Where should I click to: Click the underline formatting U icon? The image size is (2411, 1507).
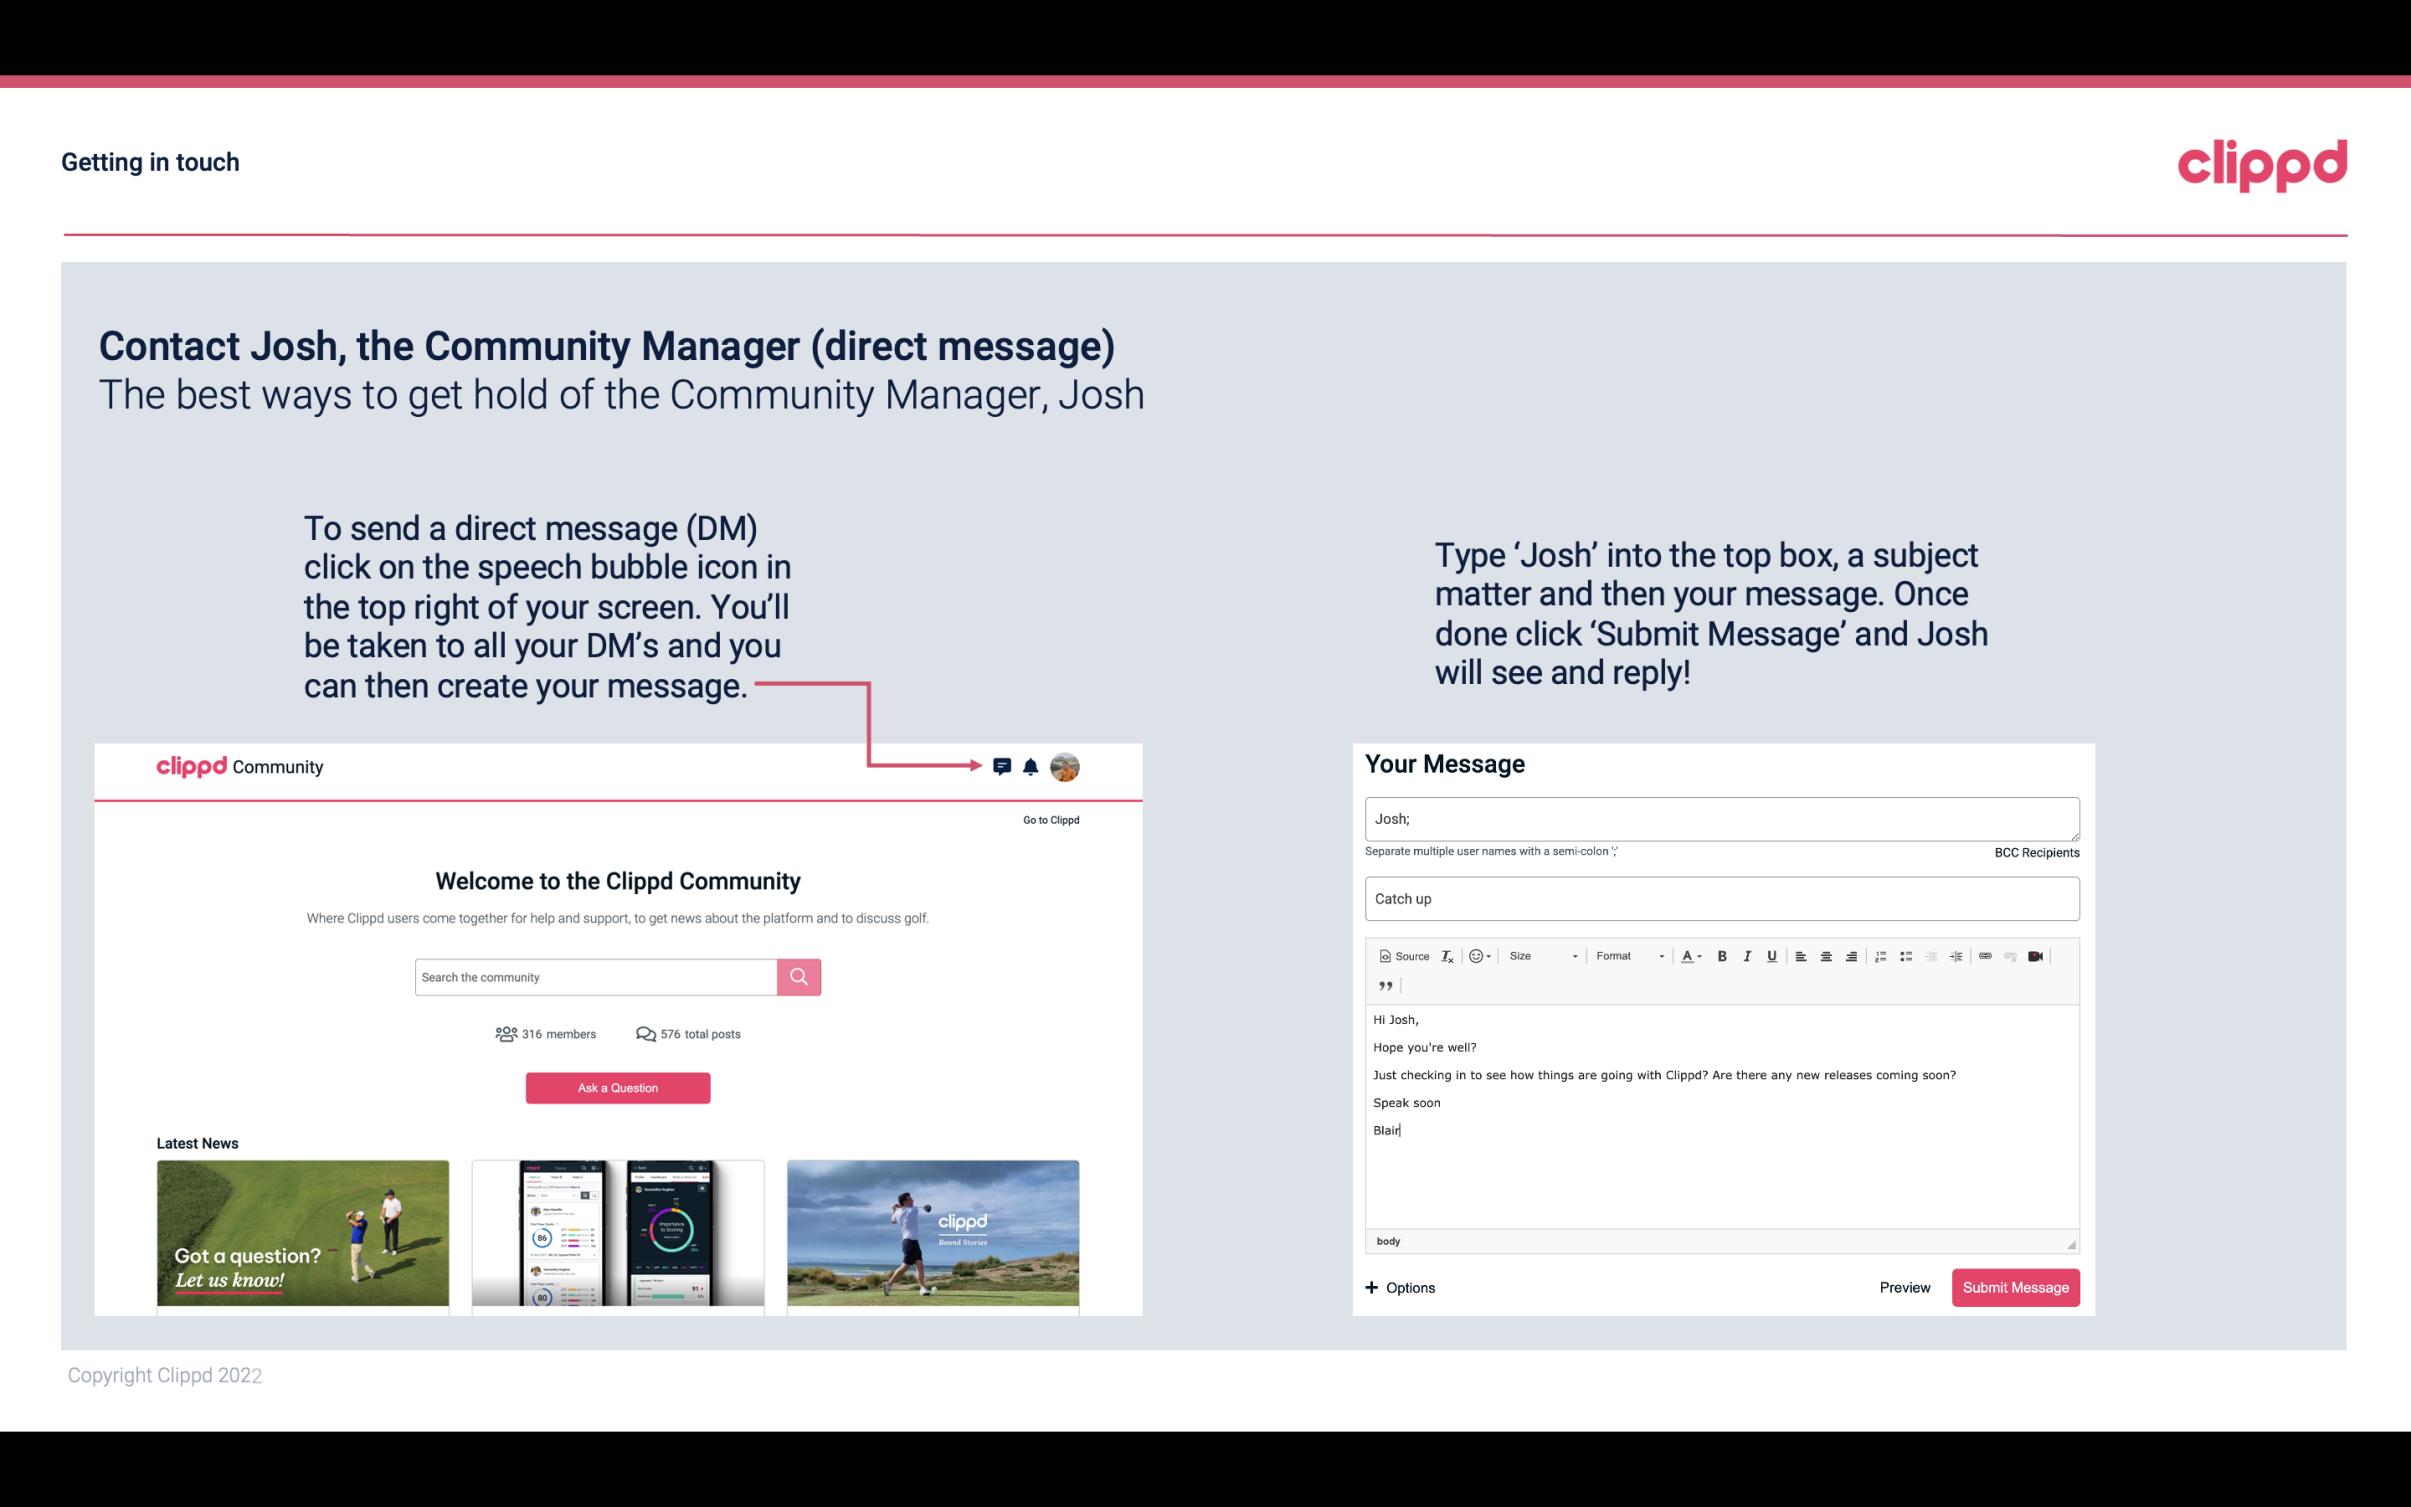click(x=1770, y=955)
